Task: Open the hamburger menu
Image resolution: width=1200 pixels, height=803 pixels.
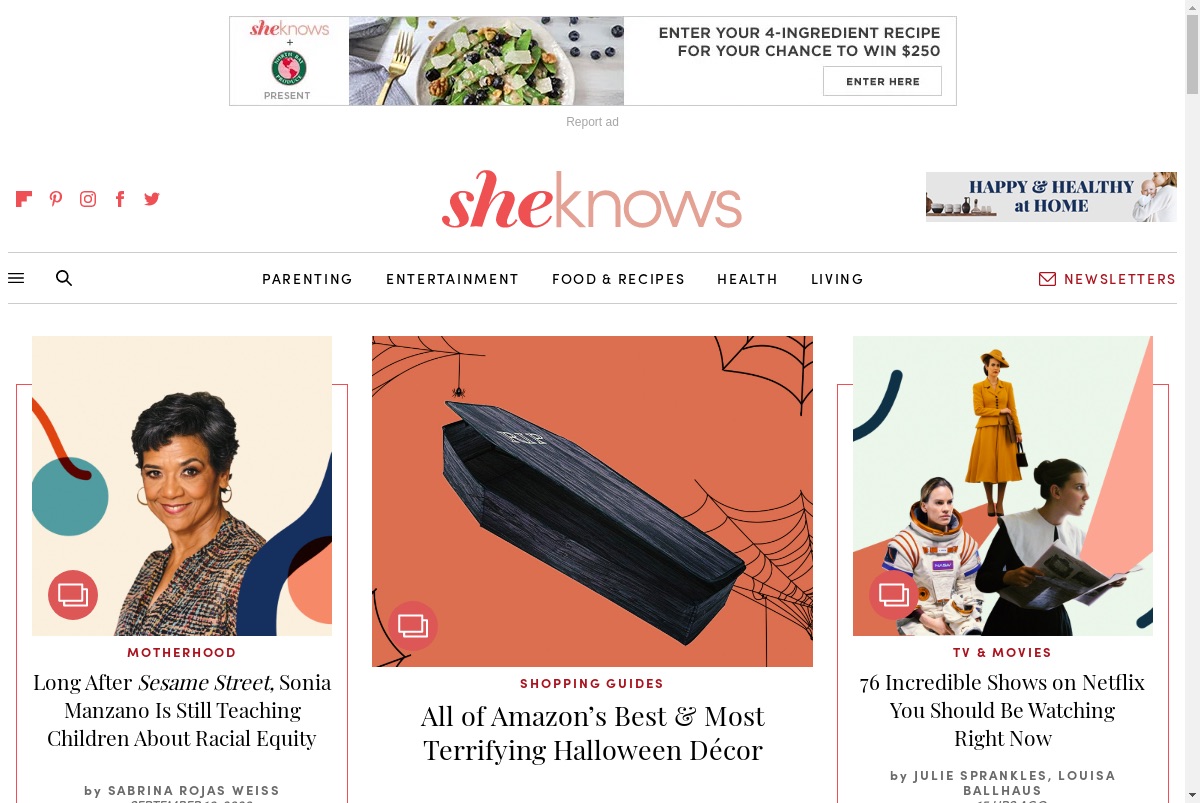Action: [x=16, y=278]
